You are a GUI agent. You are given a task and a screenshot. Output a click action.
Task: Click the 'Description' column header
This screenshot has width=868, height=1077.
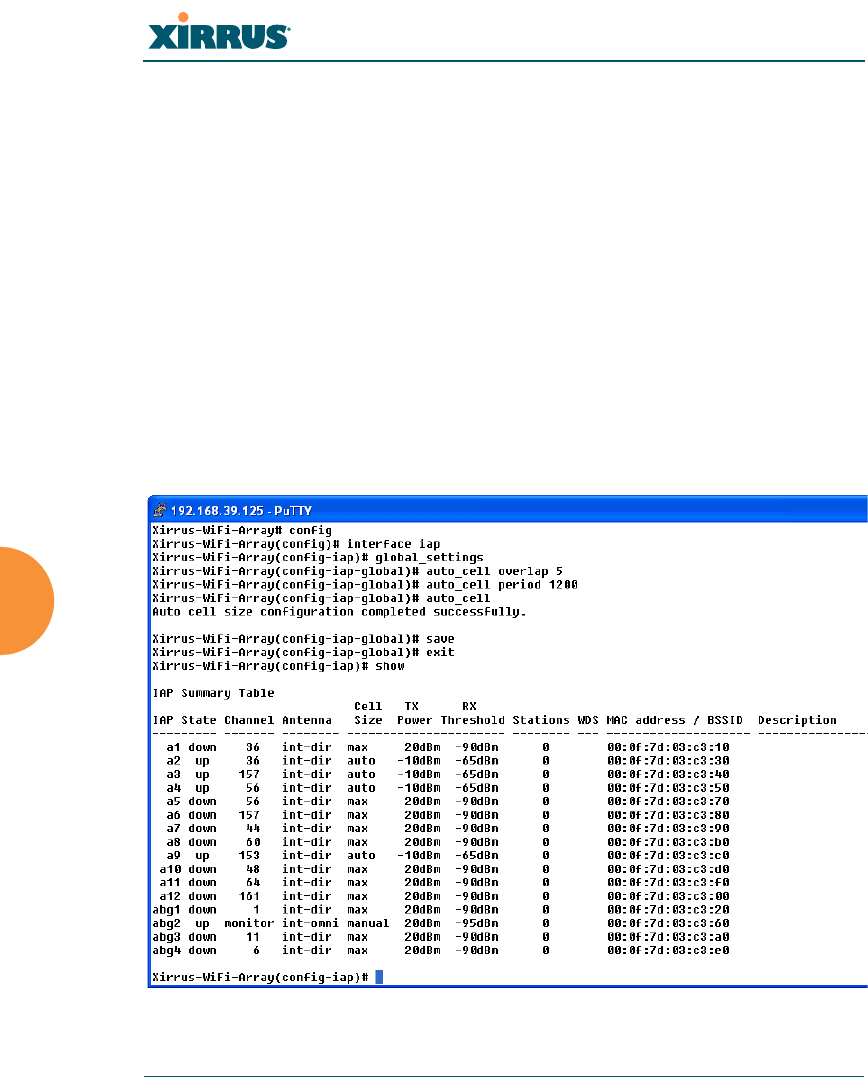click(797, 721)
